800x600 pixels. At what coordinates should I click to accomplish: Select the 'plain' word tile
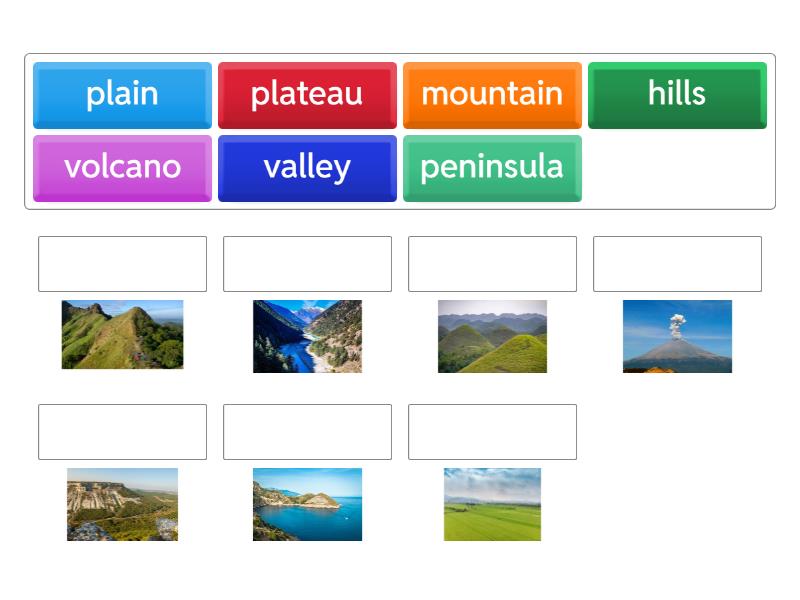pyautogui.click(x=122, y=95)
